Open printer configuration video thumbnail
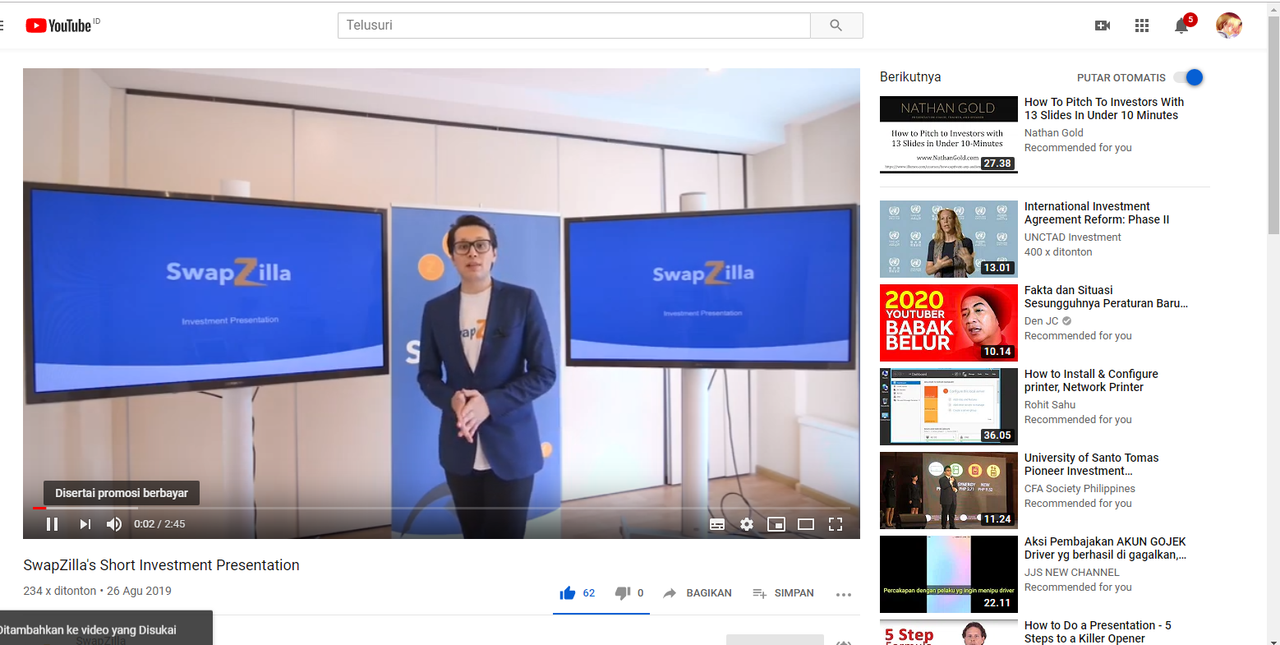Screen dimensions: 1280x645 coord(949,407)
